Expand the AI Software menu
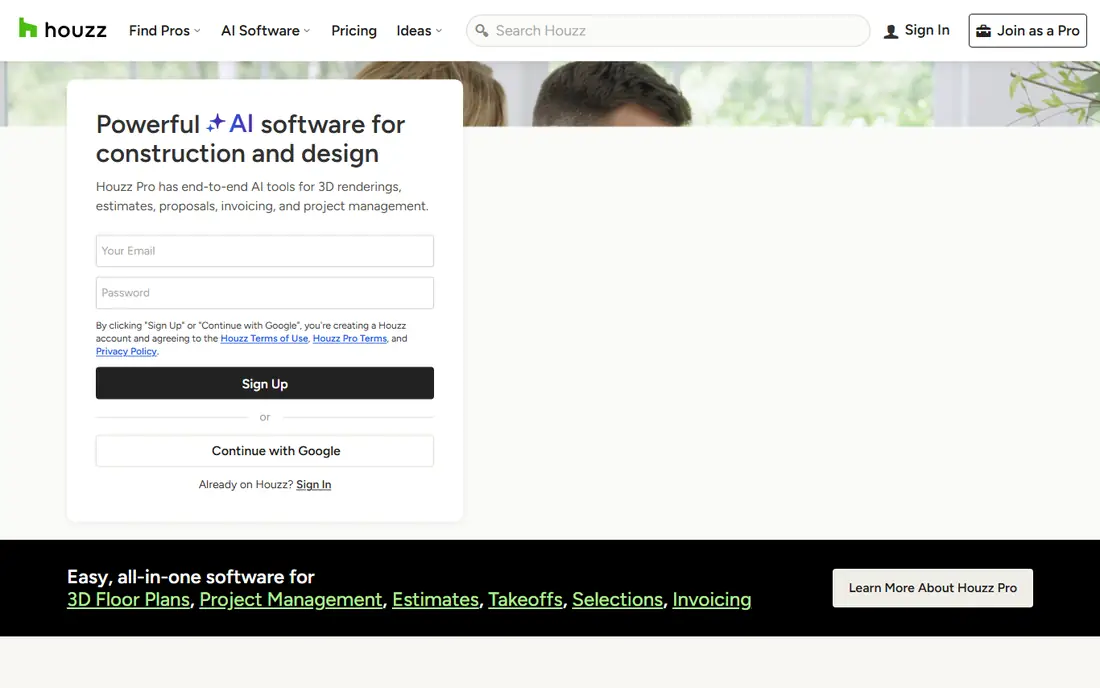Viewport: 1100px width, 688px height. click(265, 31)
